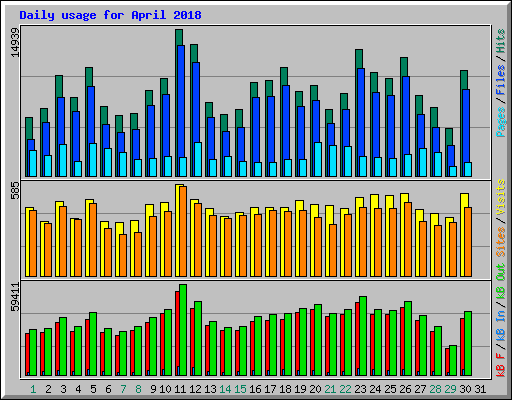
Task: Click day label 29 on x-axis
Action: pos(450,389)
